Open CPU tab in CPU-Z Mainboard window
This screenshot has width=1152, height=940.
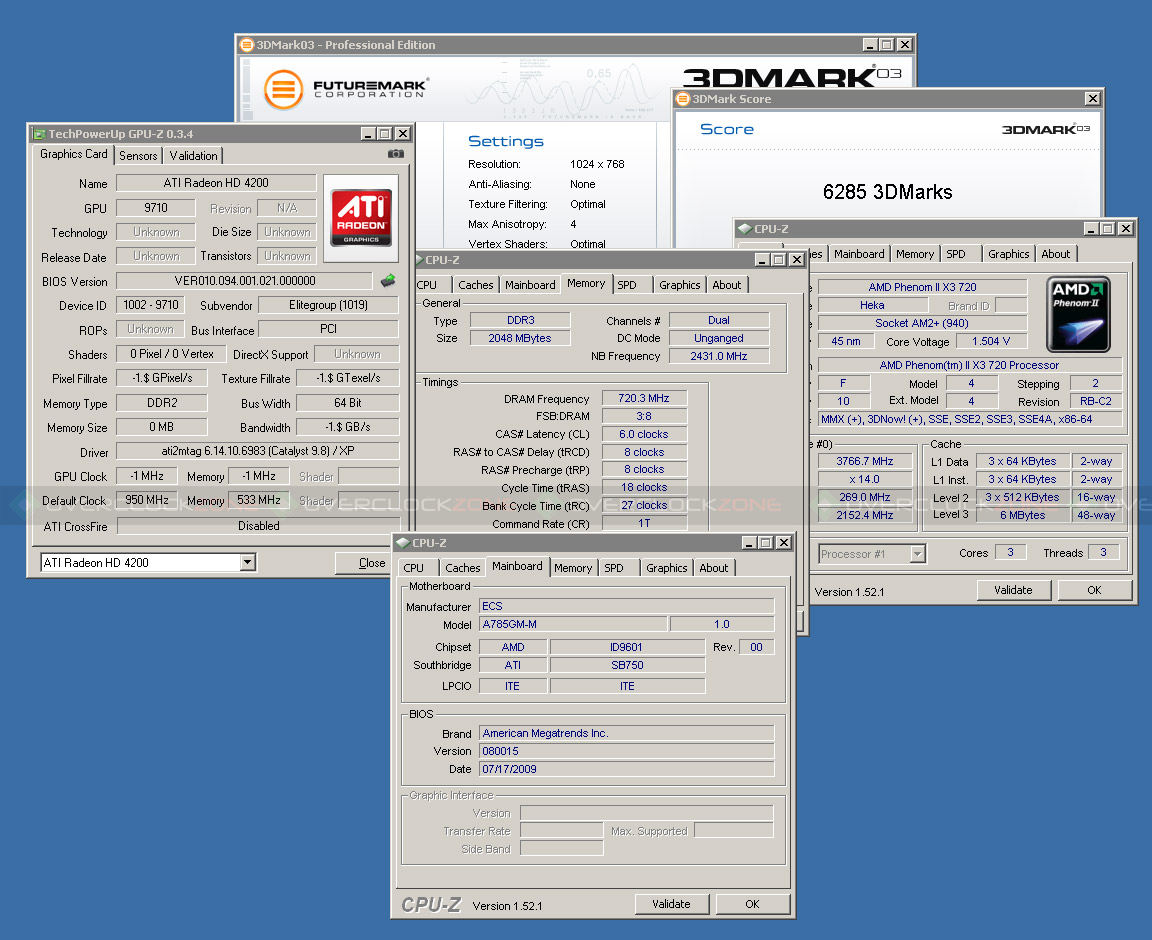point(414,568)
